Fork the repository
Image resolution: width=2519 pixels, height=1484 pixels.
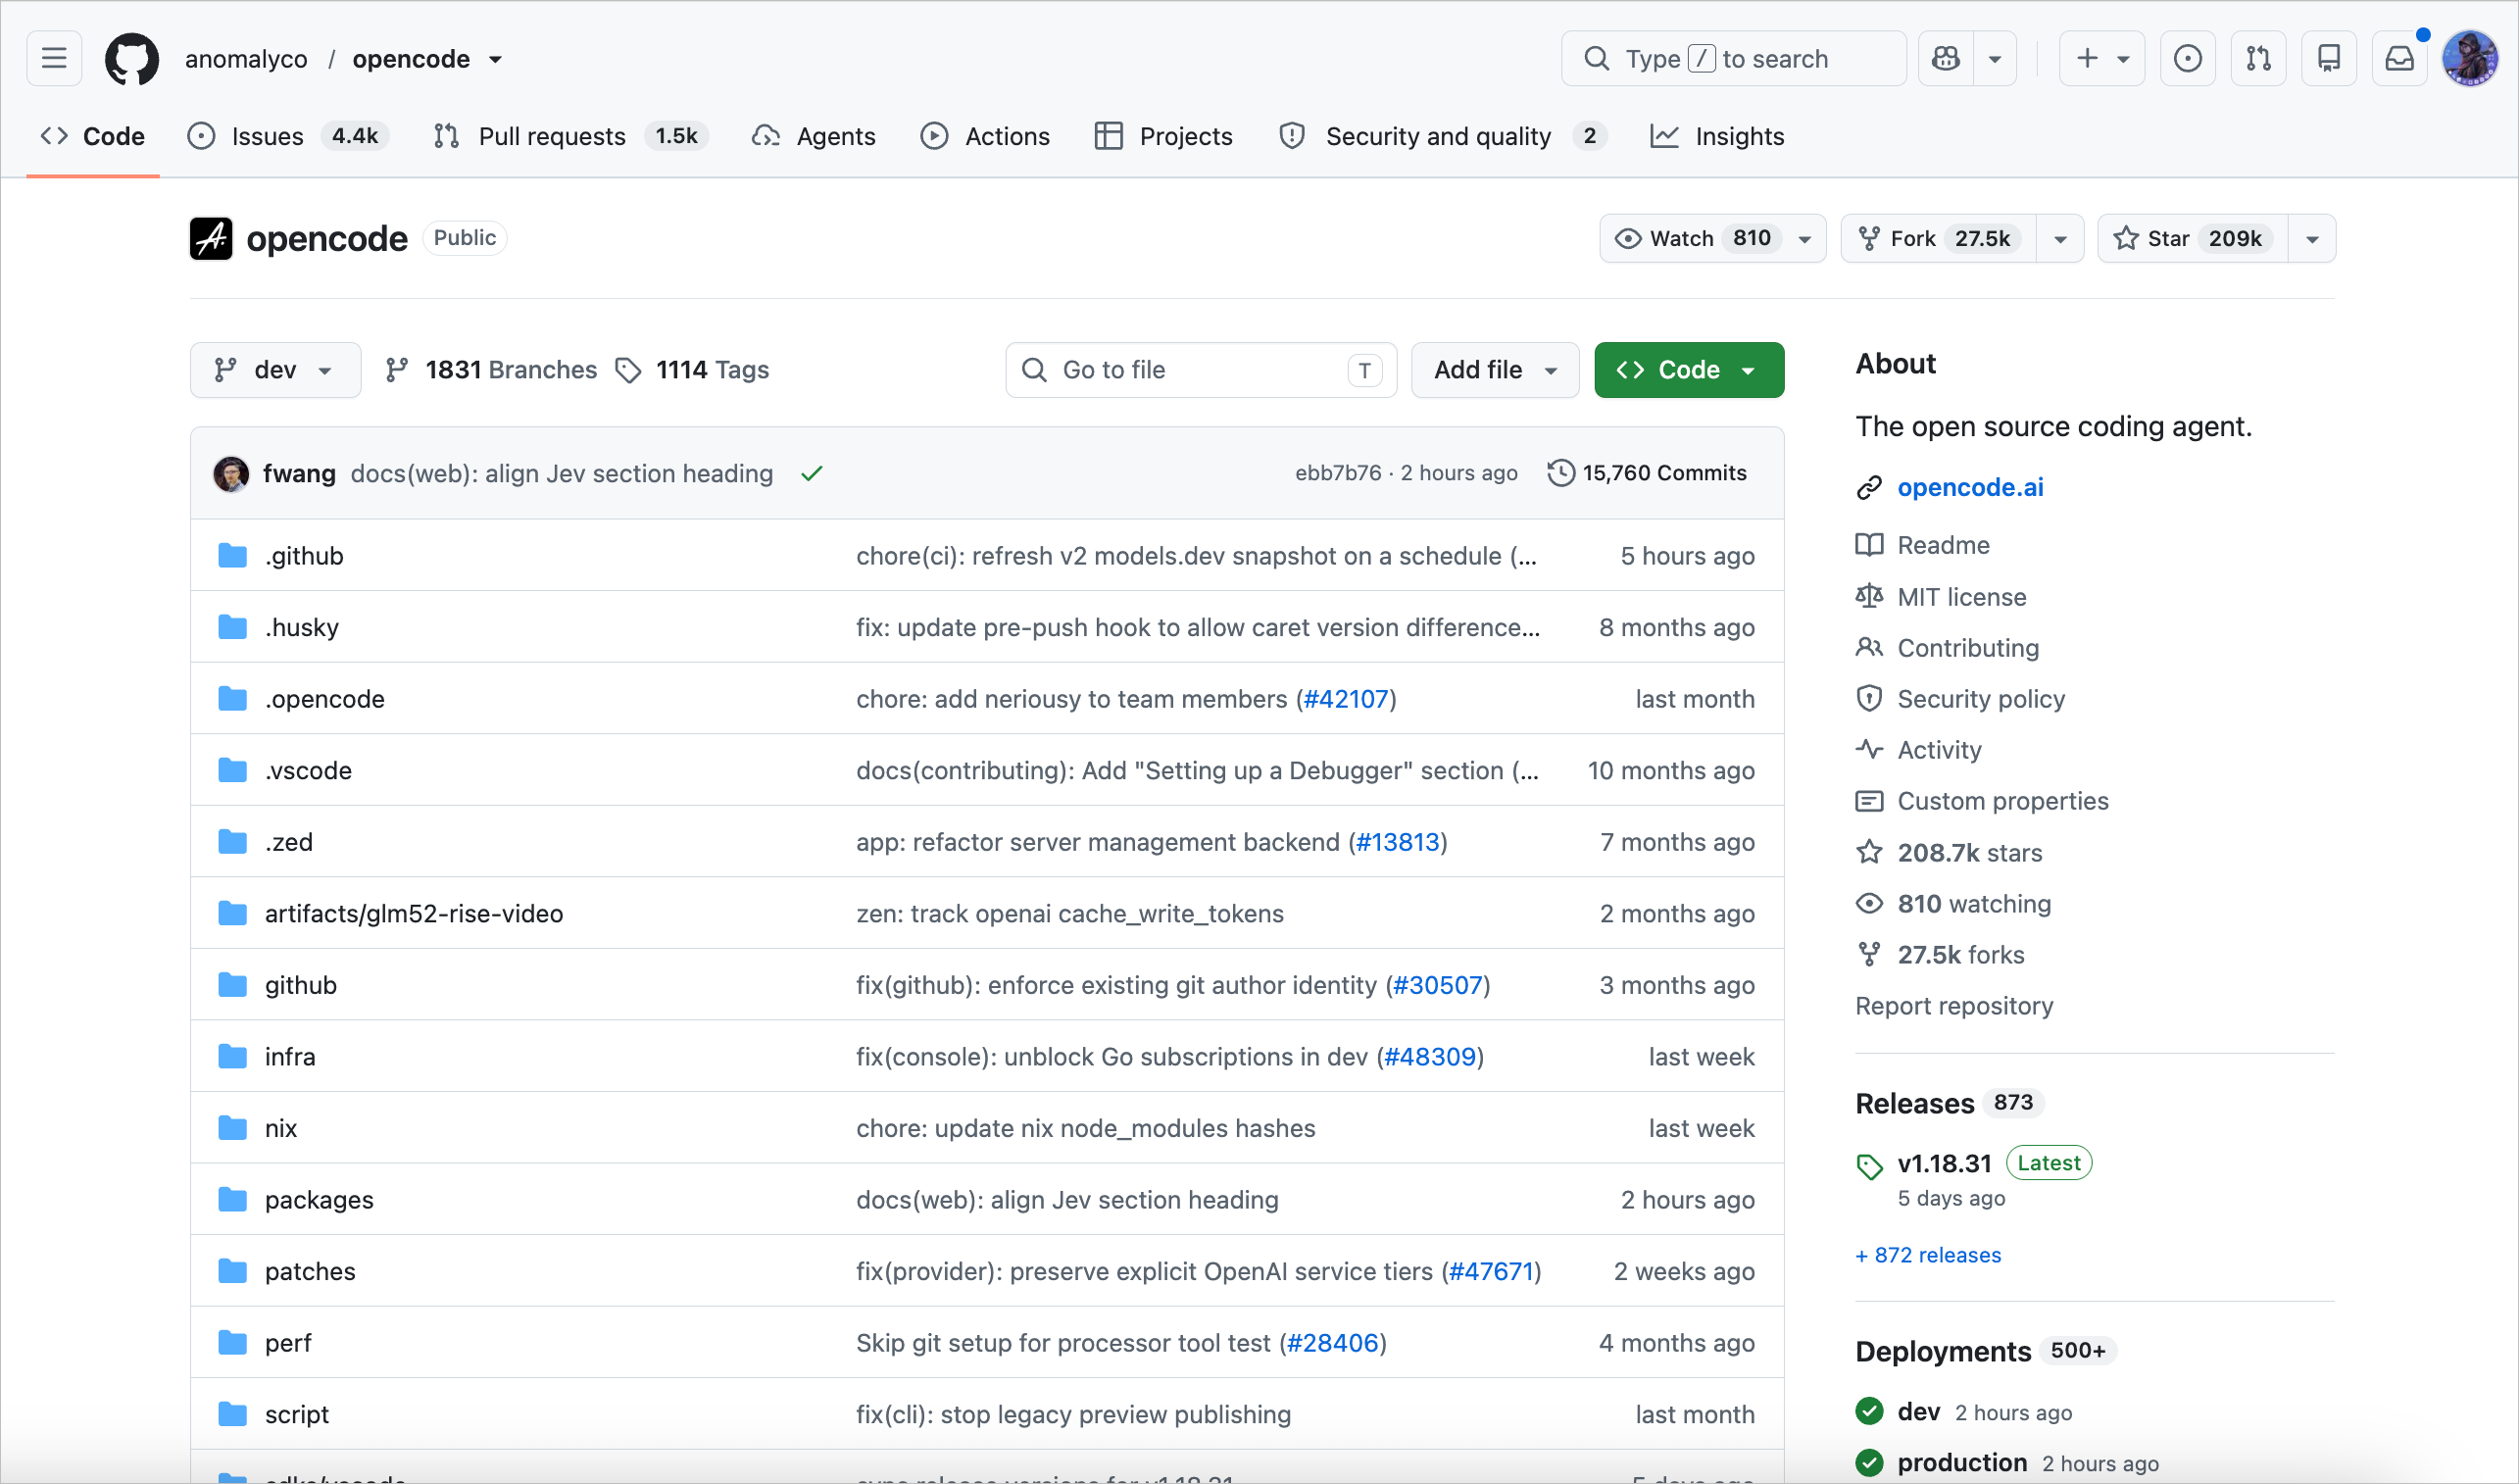tap(1938, 238)
